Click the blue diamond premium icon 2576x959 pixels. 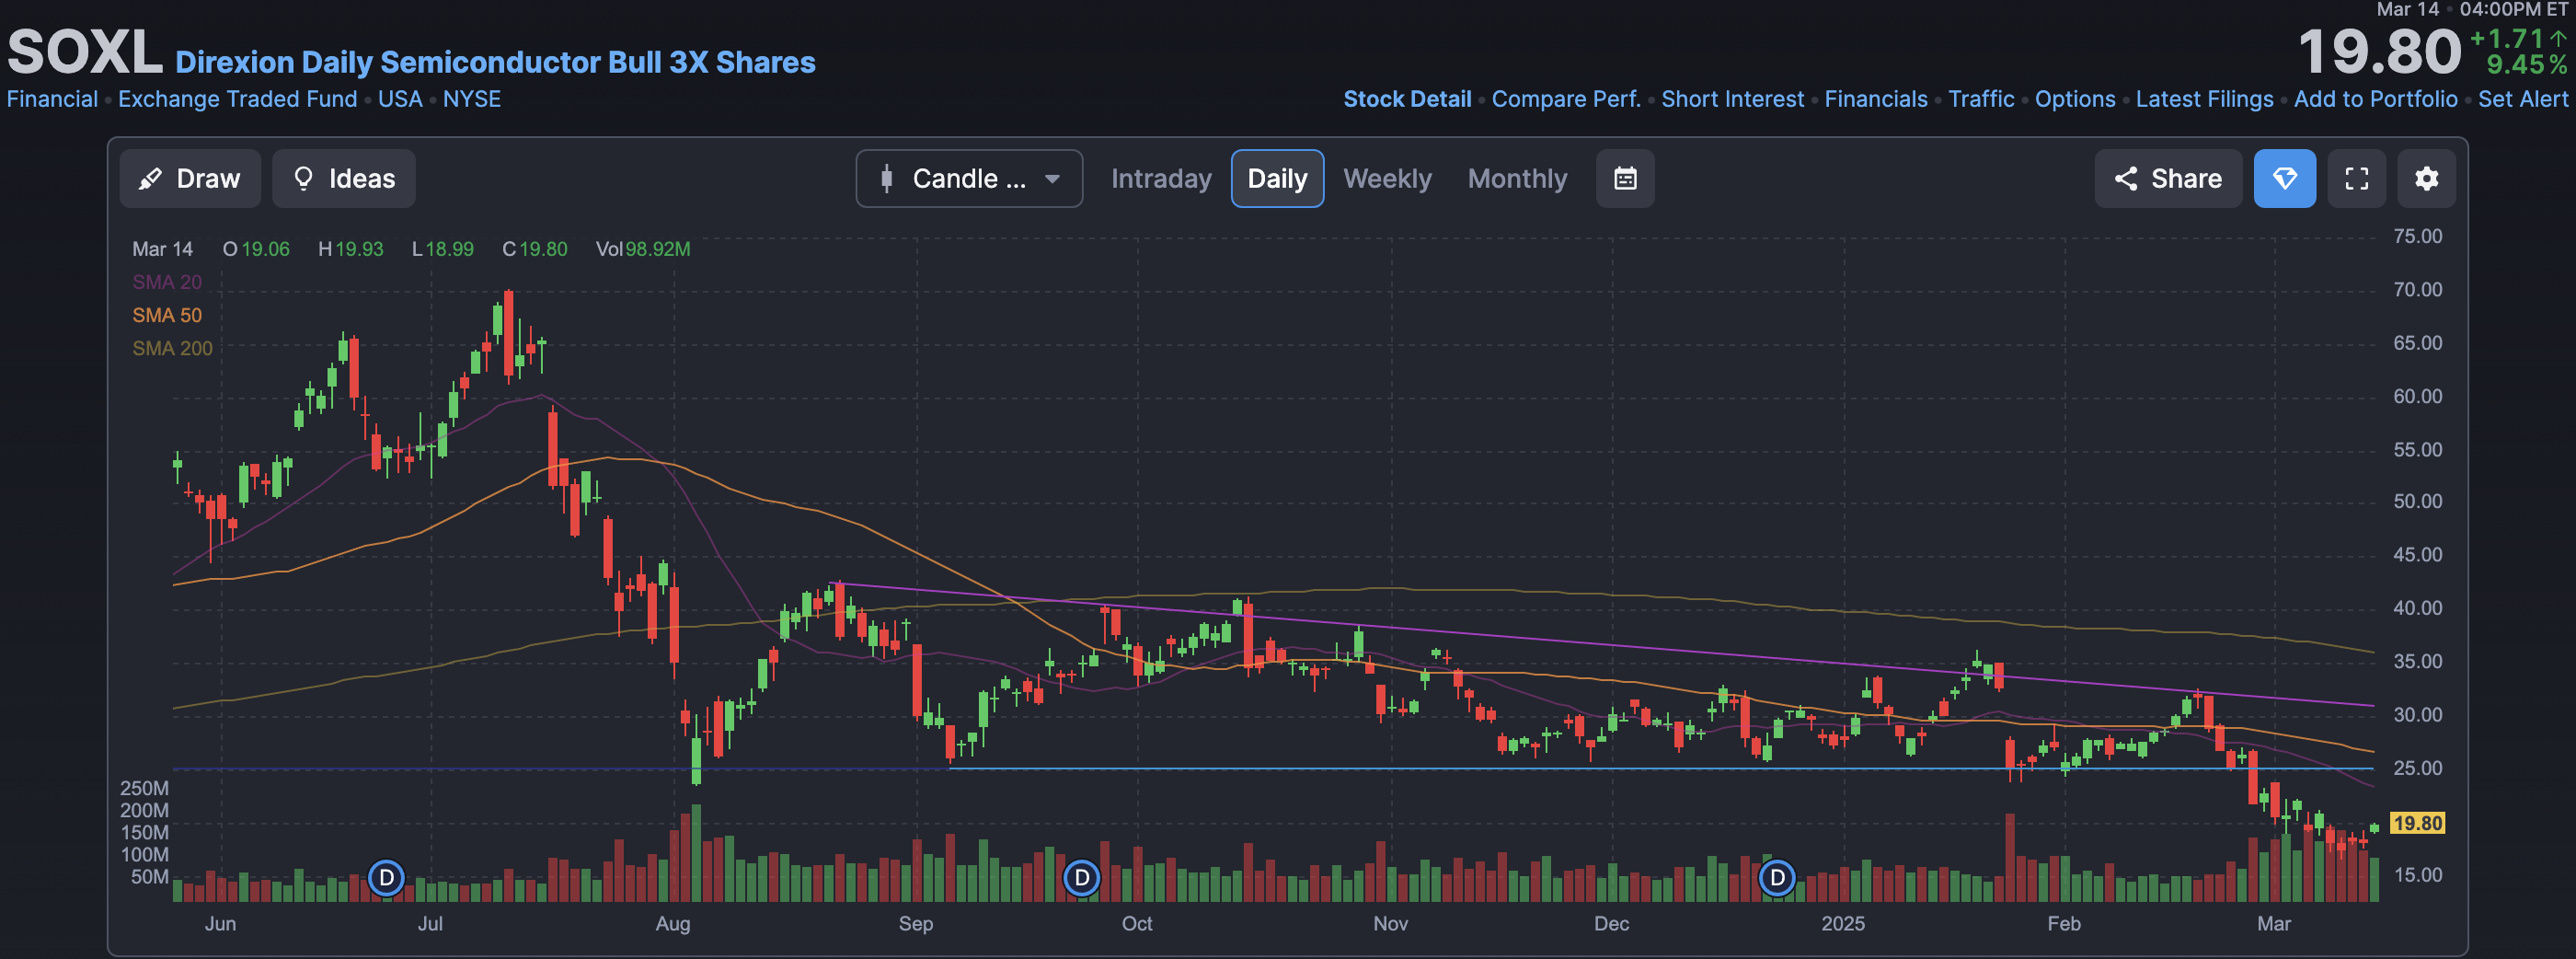point(2284,179)
